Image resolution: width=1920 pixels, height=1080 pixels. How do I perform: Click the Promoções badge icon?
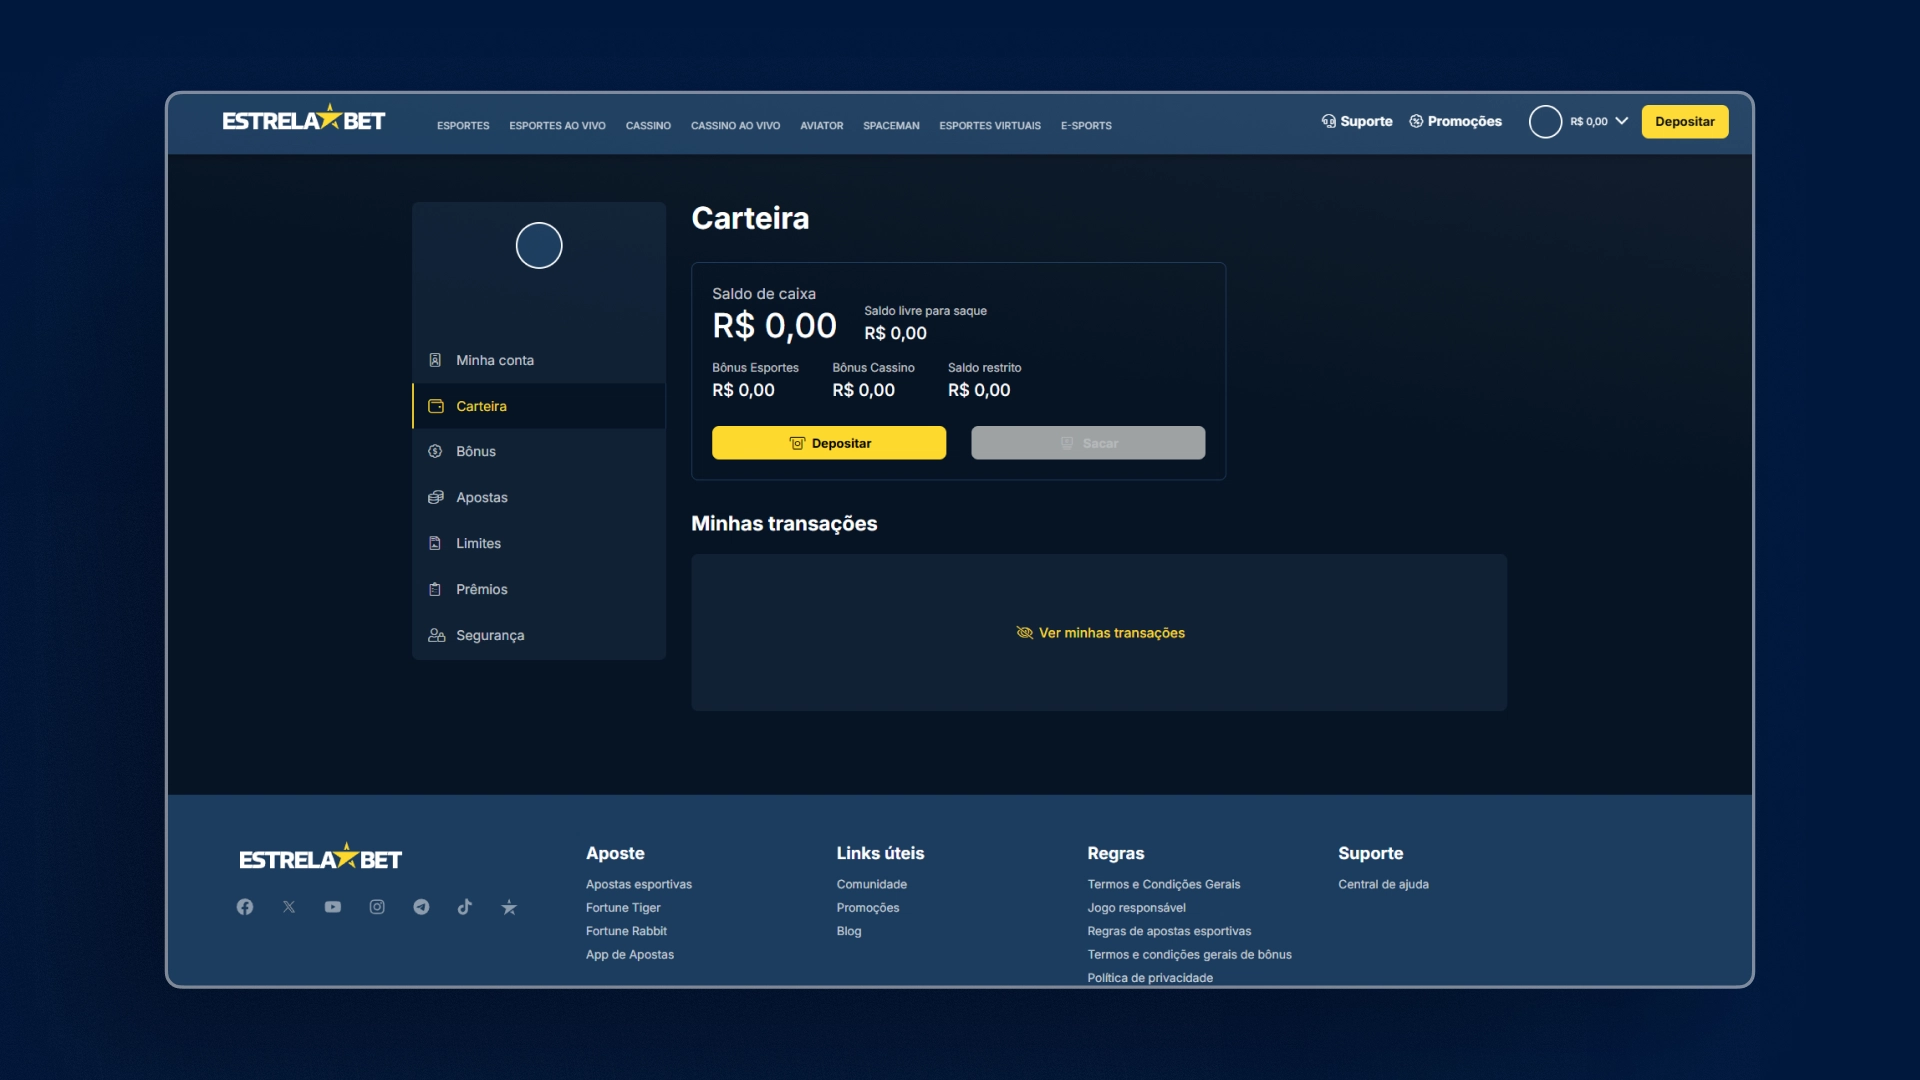point(1416,121)
